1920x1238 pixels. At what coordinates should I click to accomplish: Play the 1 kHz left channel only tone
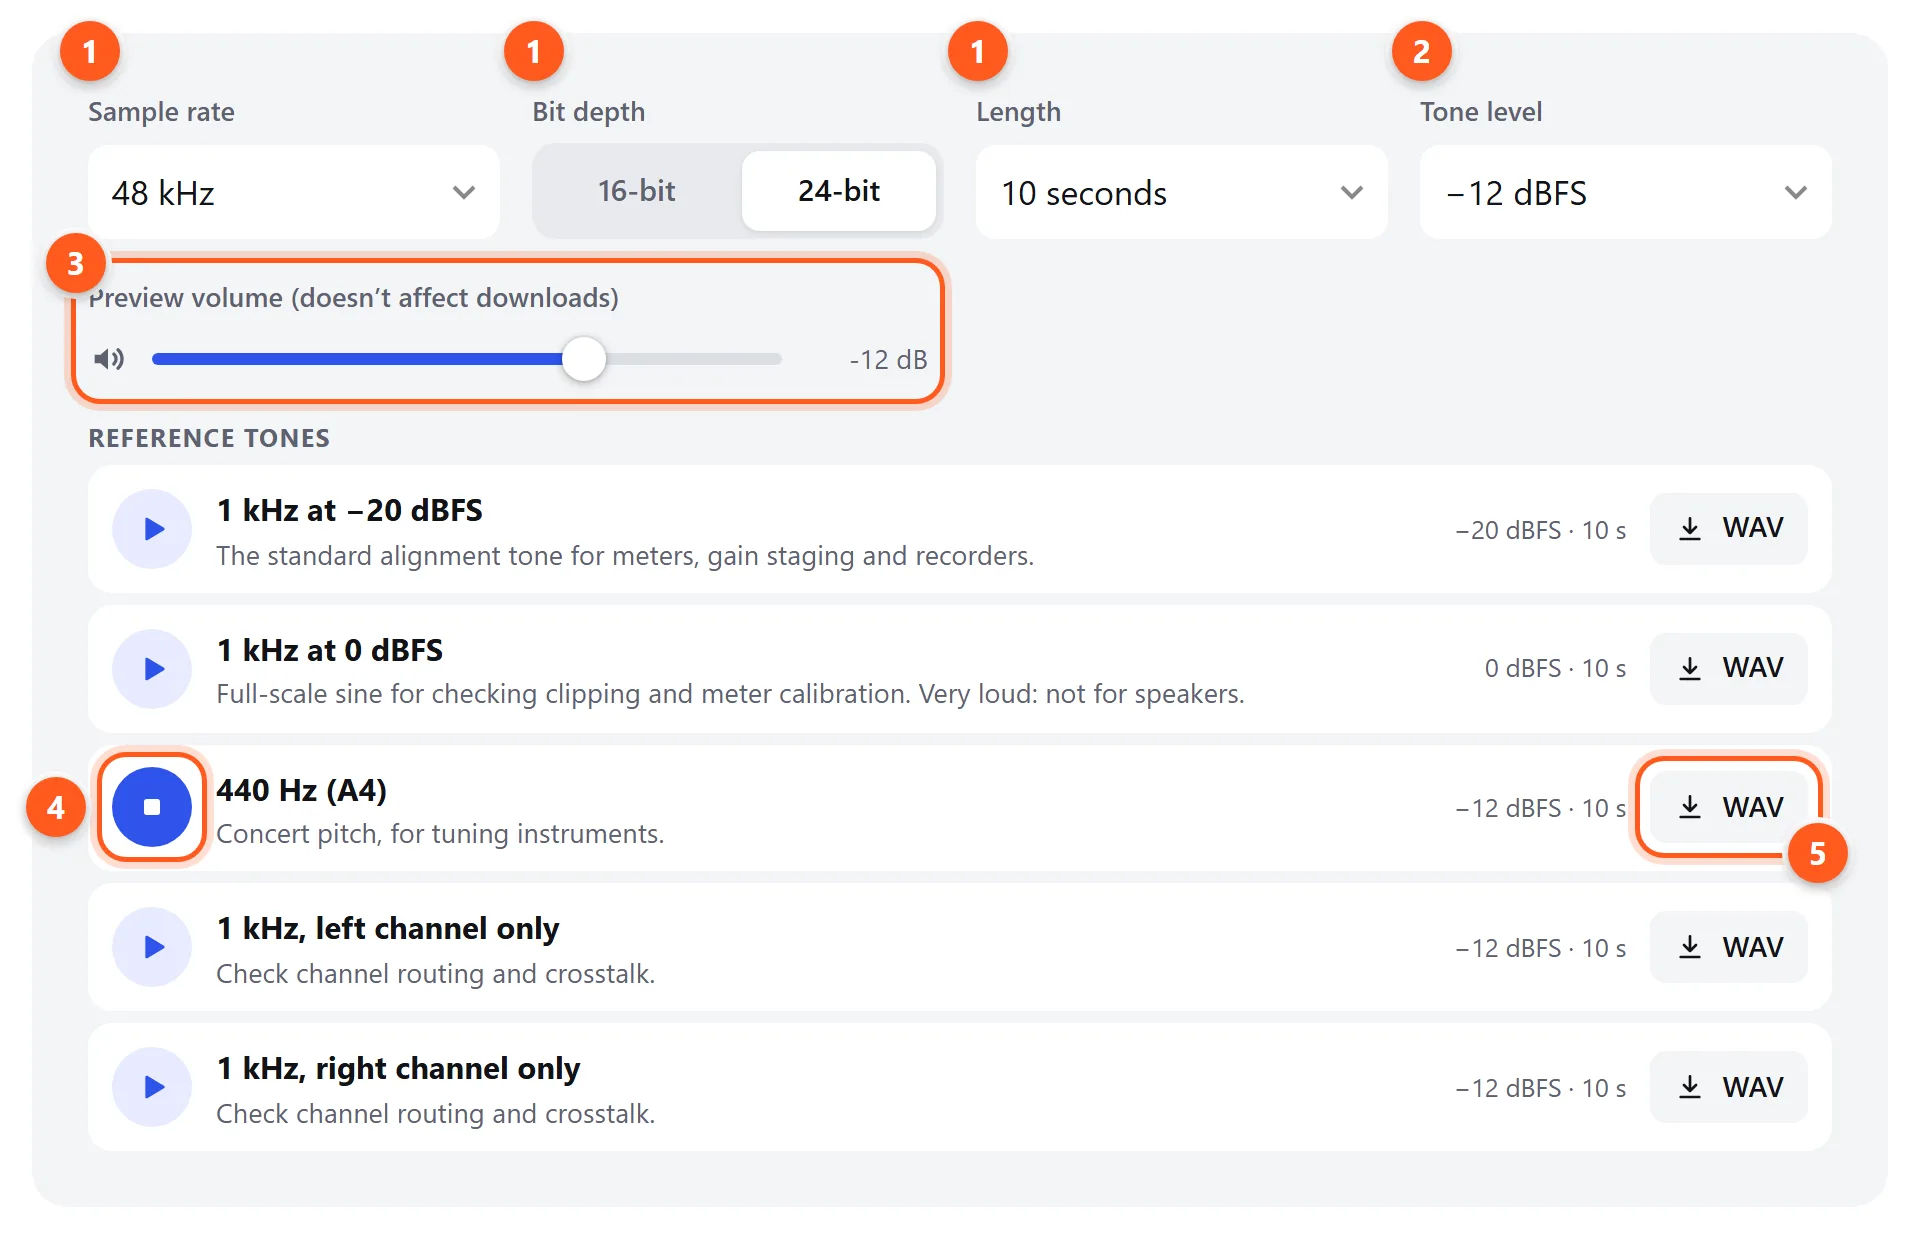click(152, 947)
